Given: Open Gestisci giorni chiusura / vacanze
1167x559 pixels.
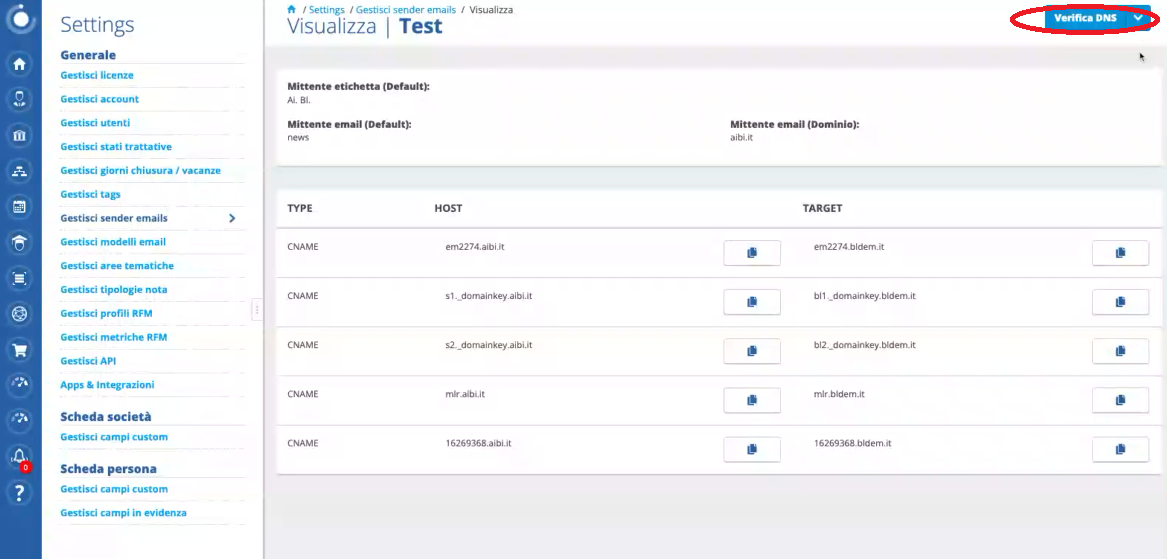Looking at the screenshot, I should point(141,170).
